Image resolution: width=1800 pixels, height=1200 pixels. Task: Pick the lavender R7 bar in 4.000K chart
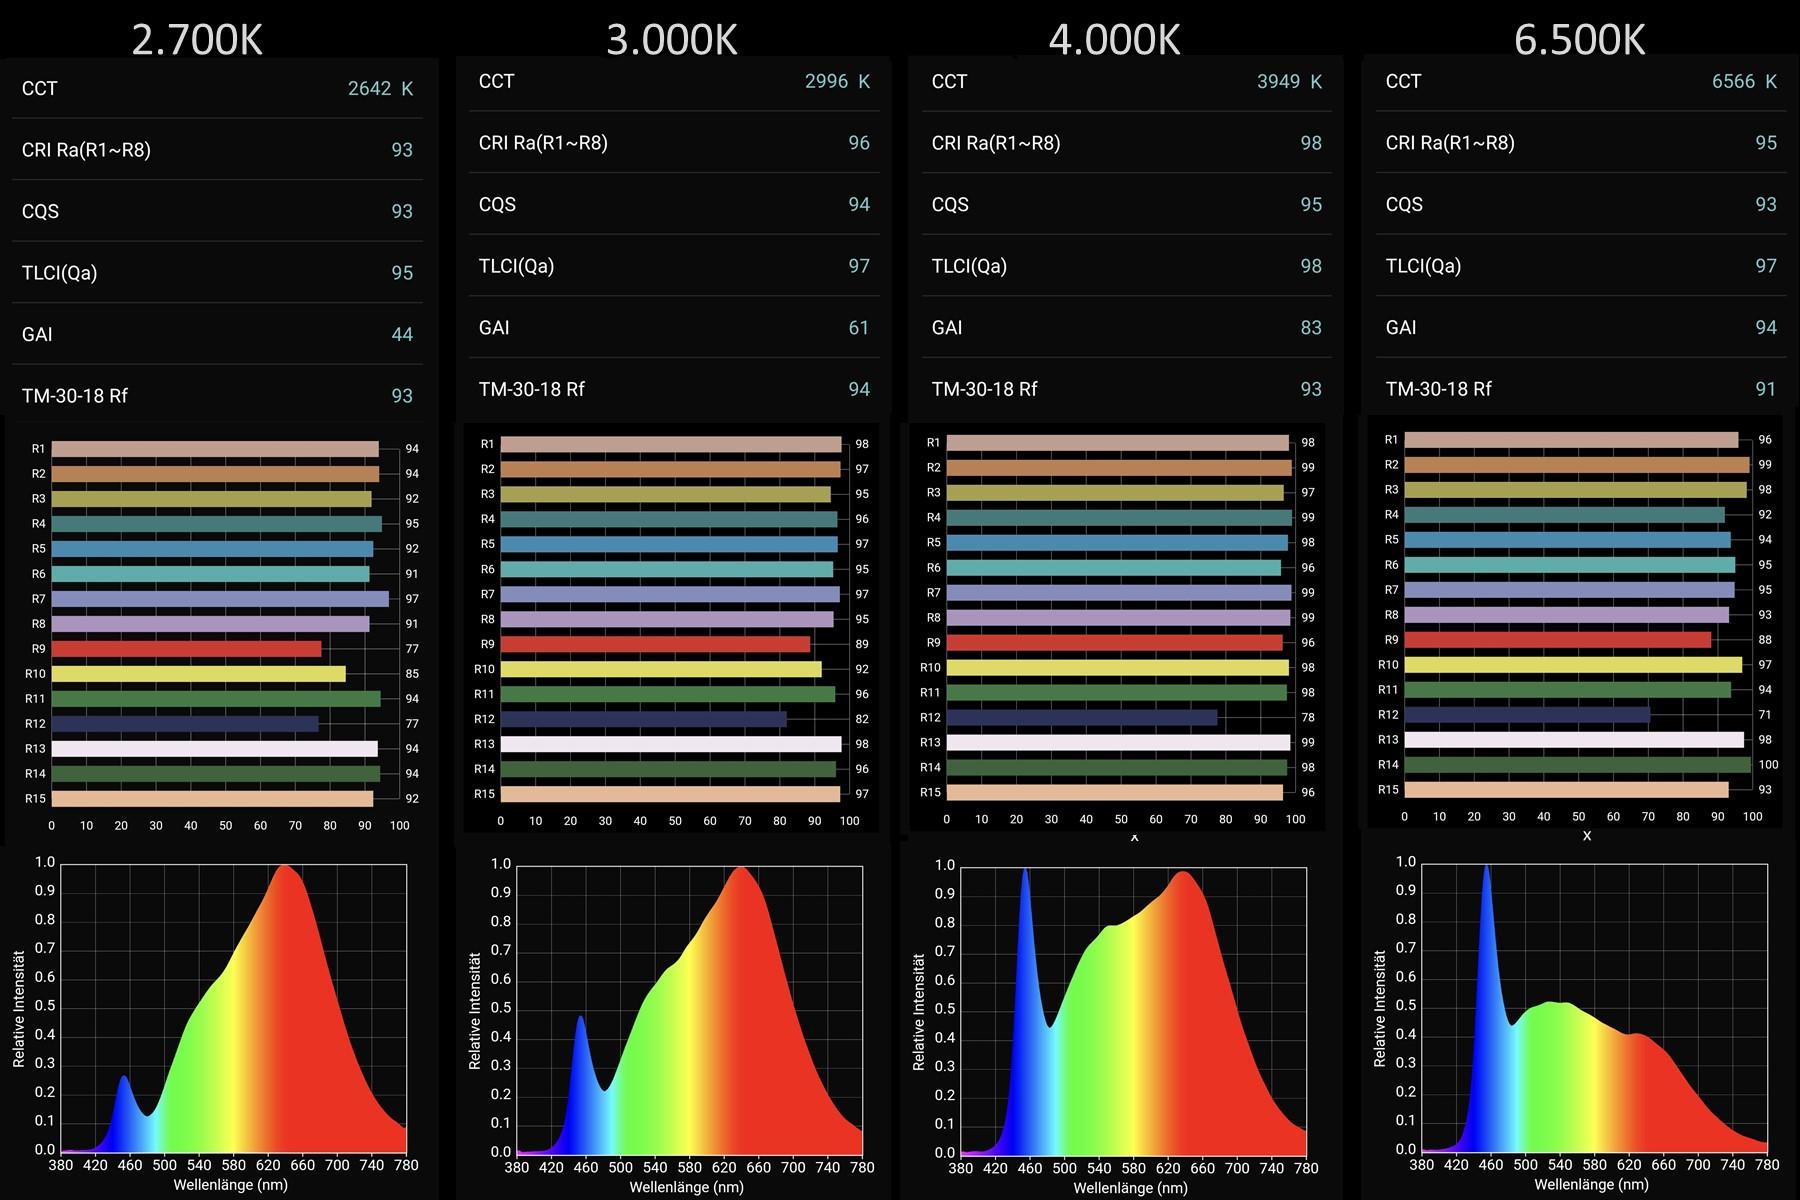point(1118,593)
